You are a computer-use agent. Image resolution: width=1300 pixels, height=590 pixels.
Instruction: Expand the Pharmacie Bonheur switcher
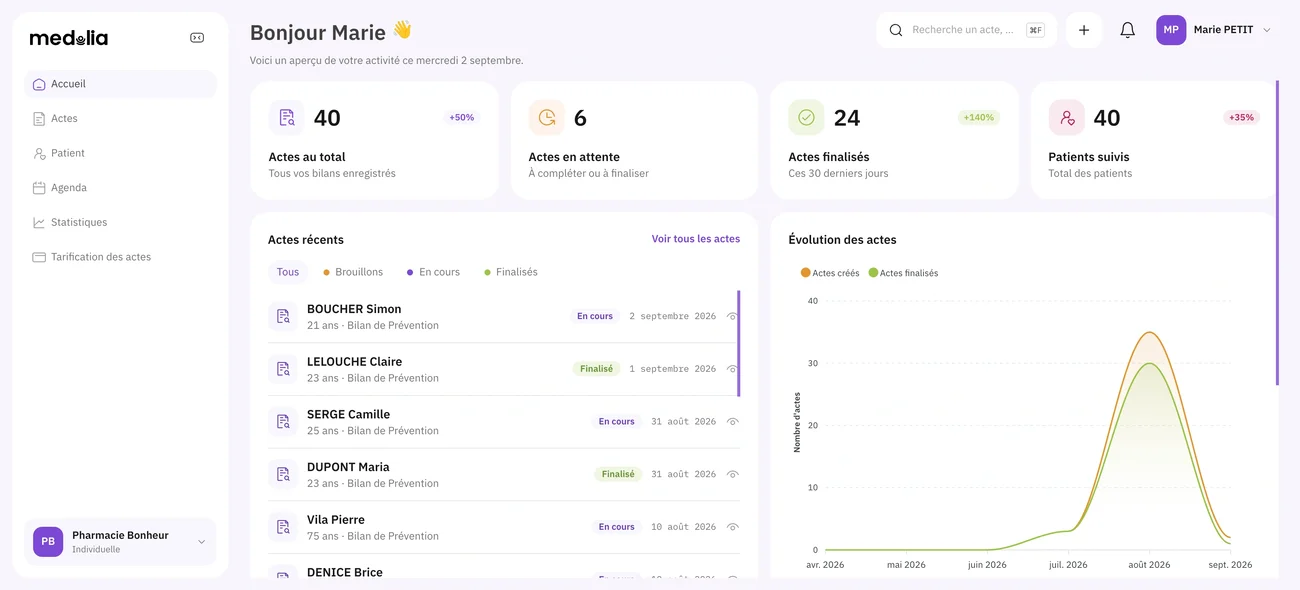[201, 542]
